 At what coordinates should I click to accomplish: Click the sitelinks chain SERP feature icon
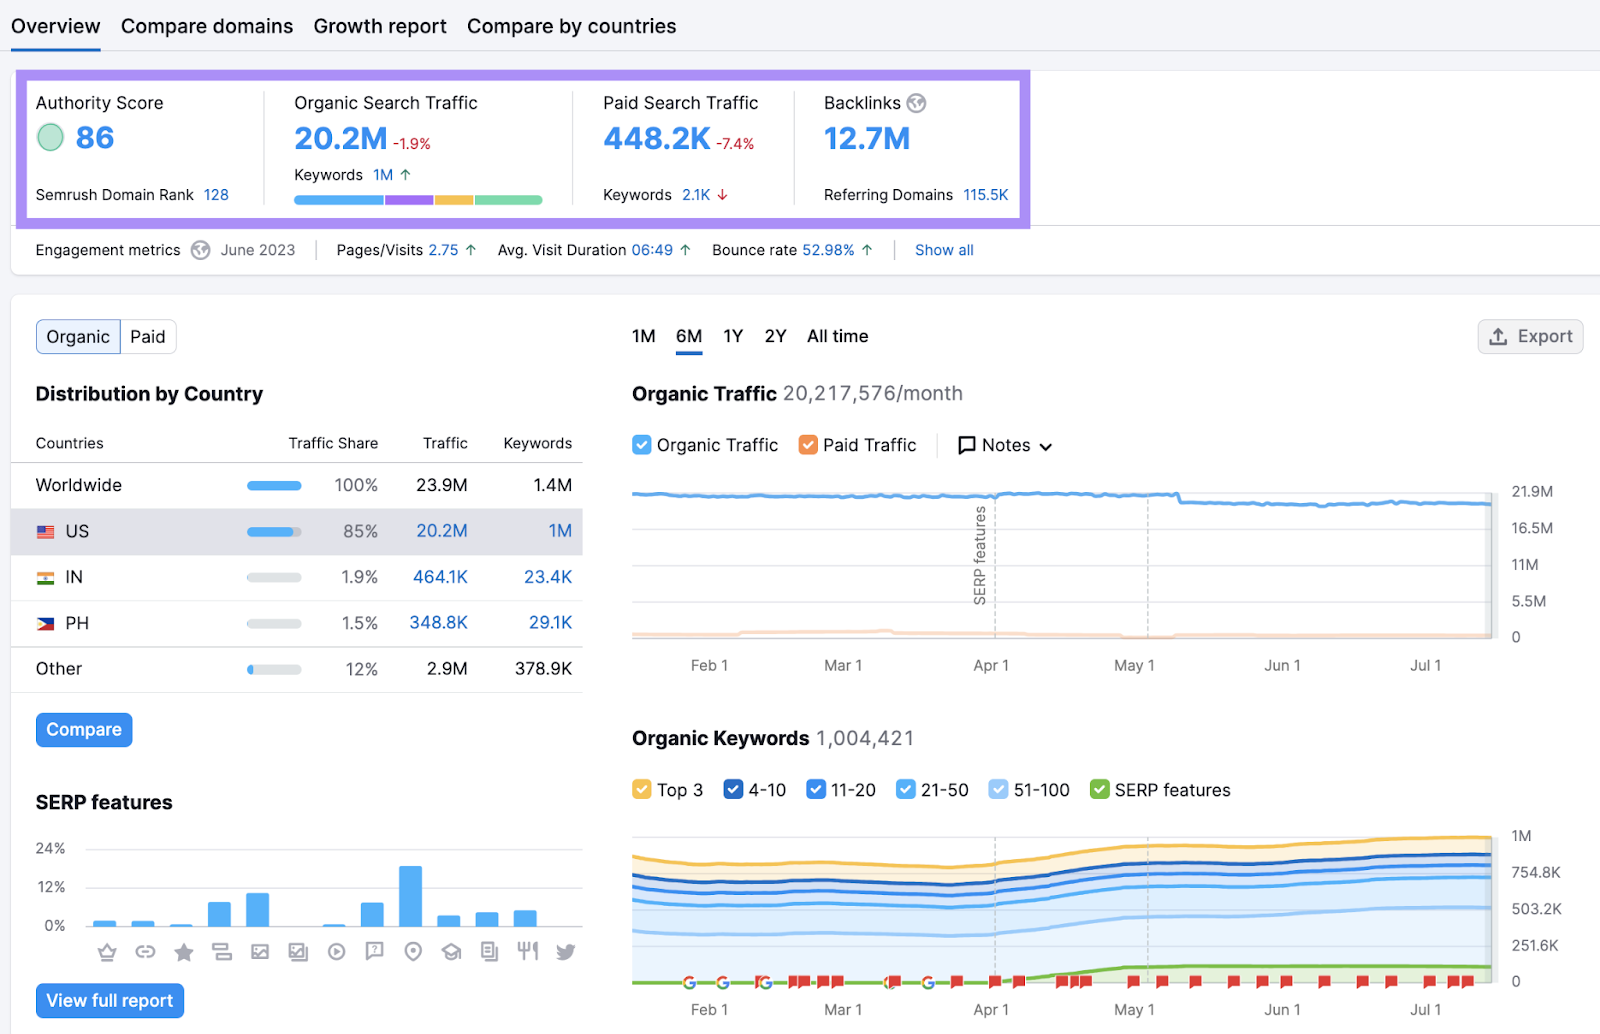[x=145, y=952]
